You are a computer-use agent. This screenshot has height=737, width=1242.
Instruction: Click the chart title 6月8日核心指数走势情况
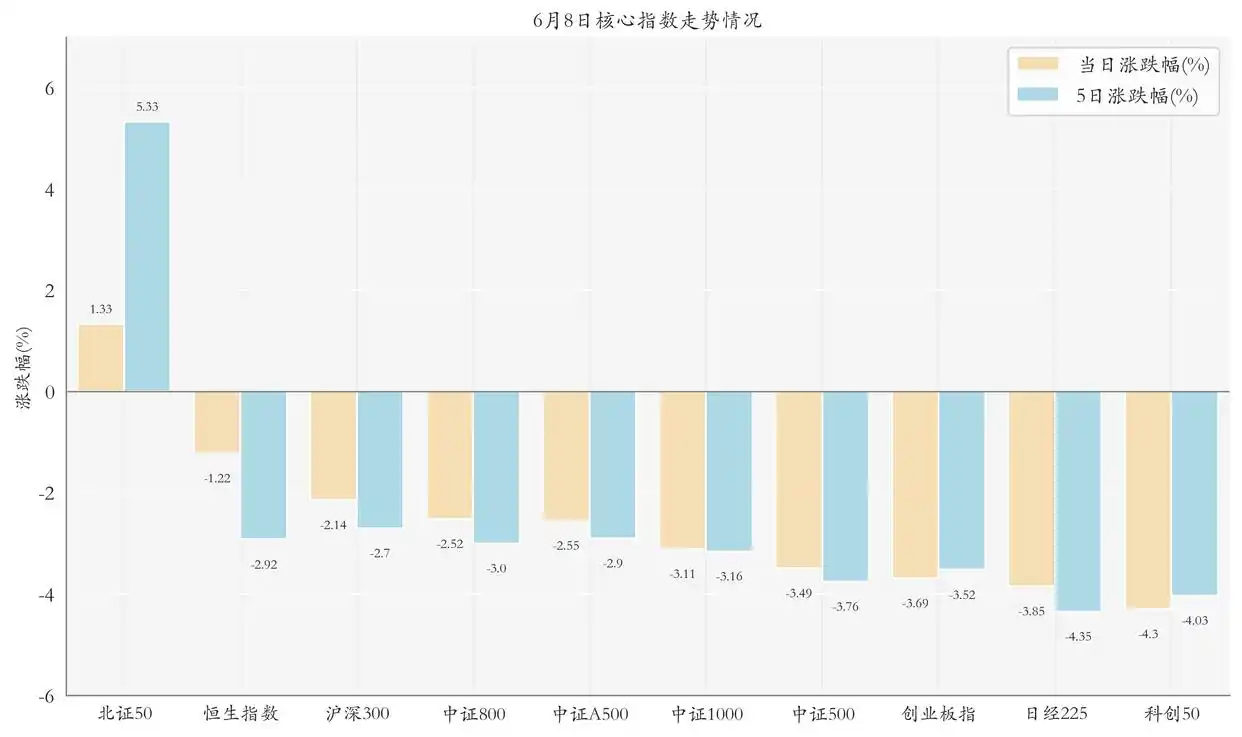[647, 20]
